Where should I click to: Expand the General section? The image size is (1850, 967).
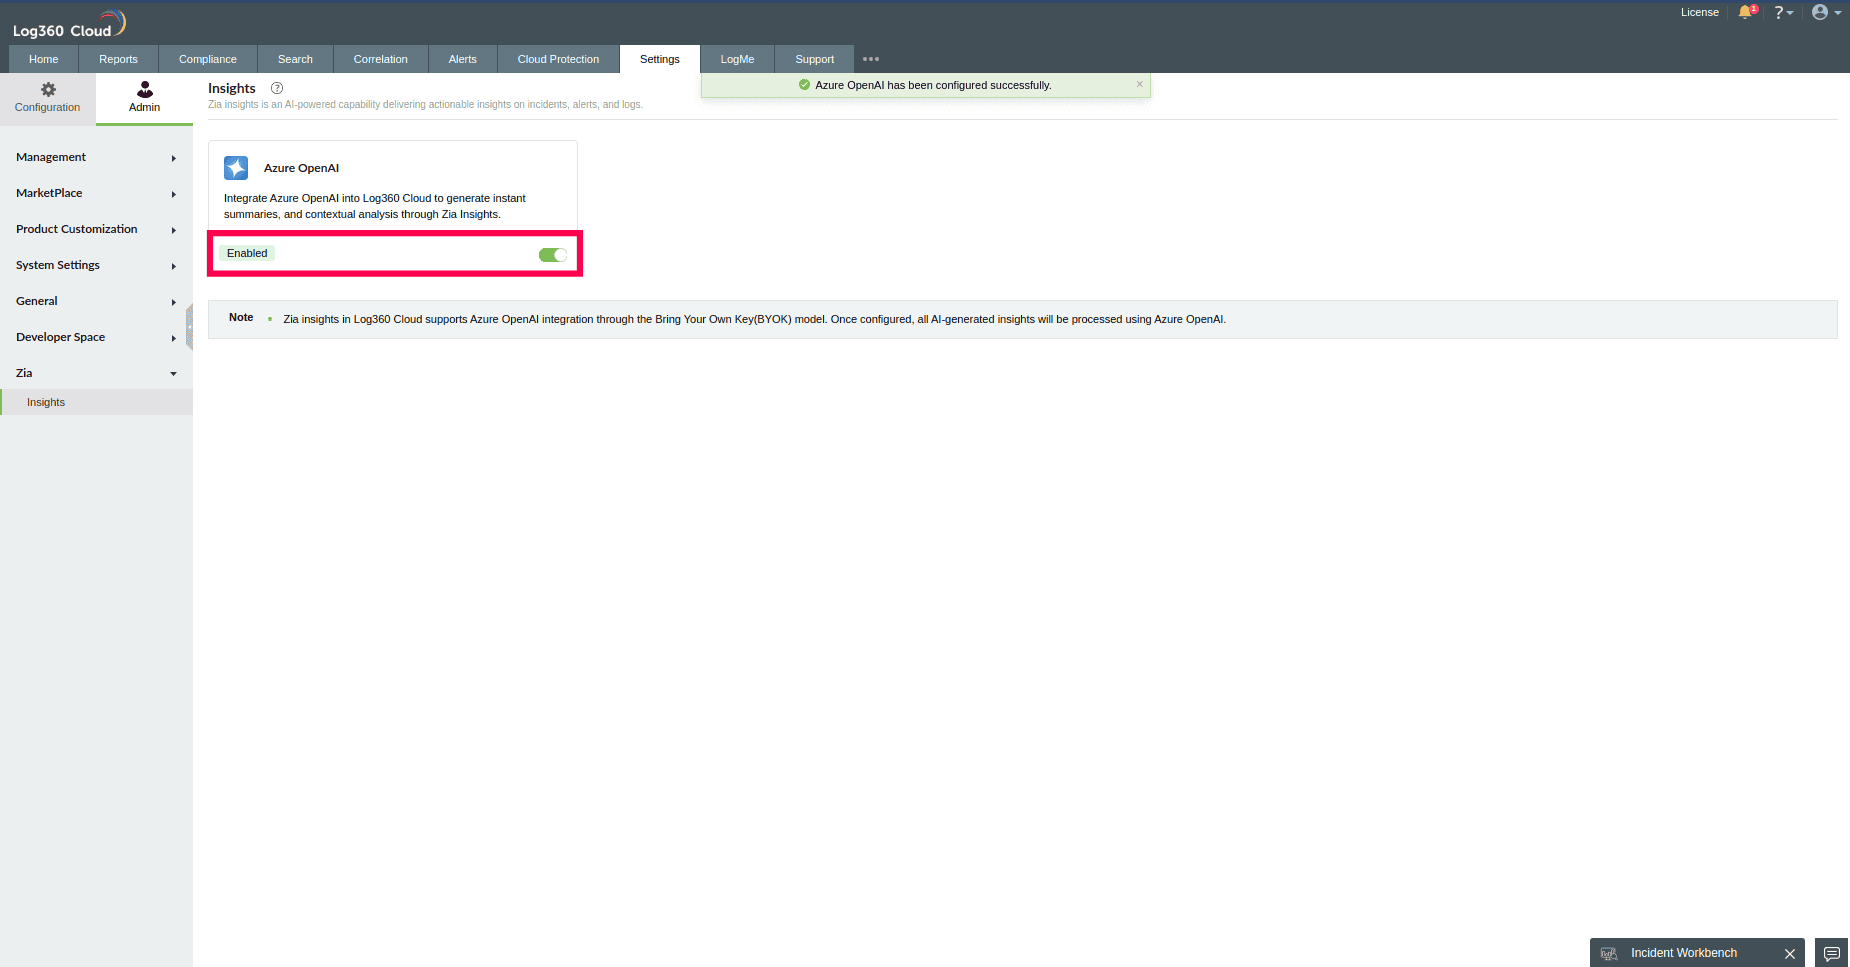pos(96,301)
